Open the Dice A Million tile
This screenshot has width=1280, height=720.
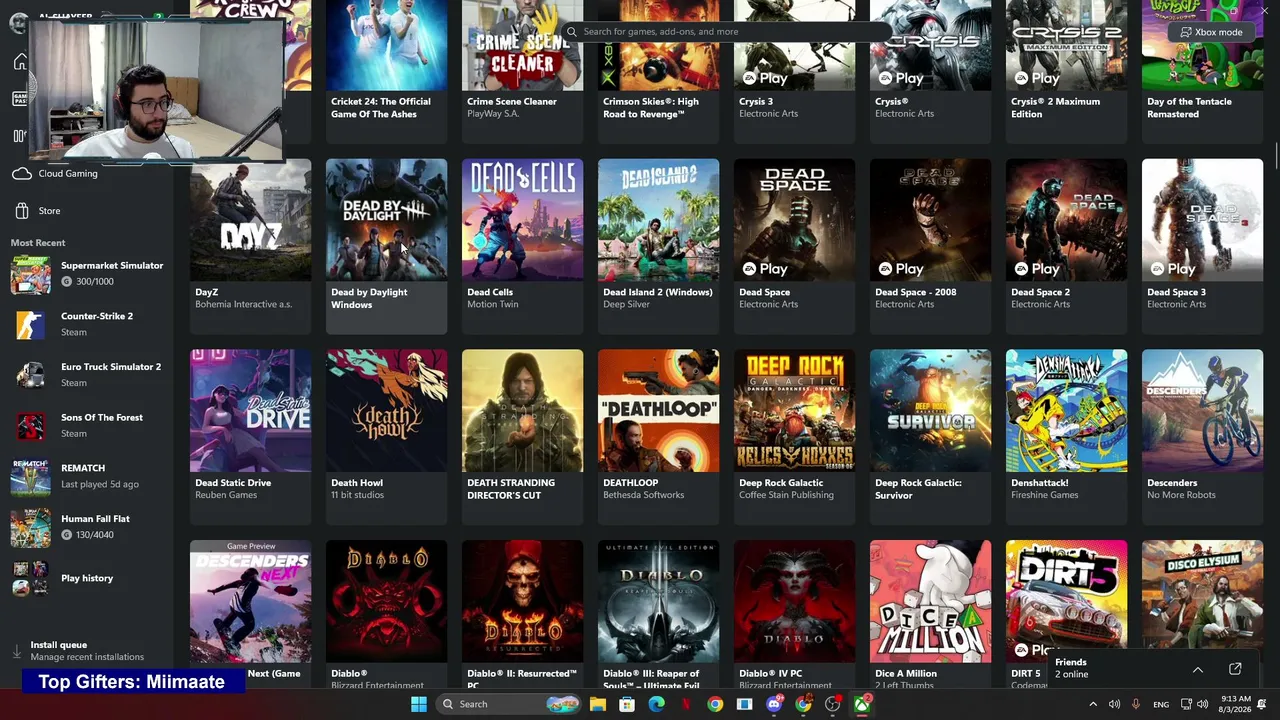[x=930, y=614]
